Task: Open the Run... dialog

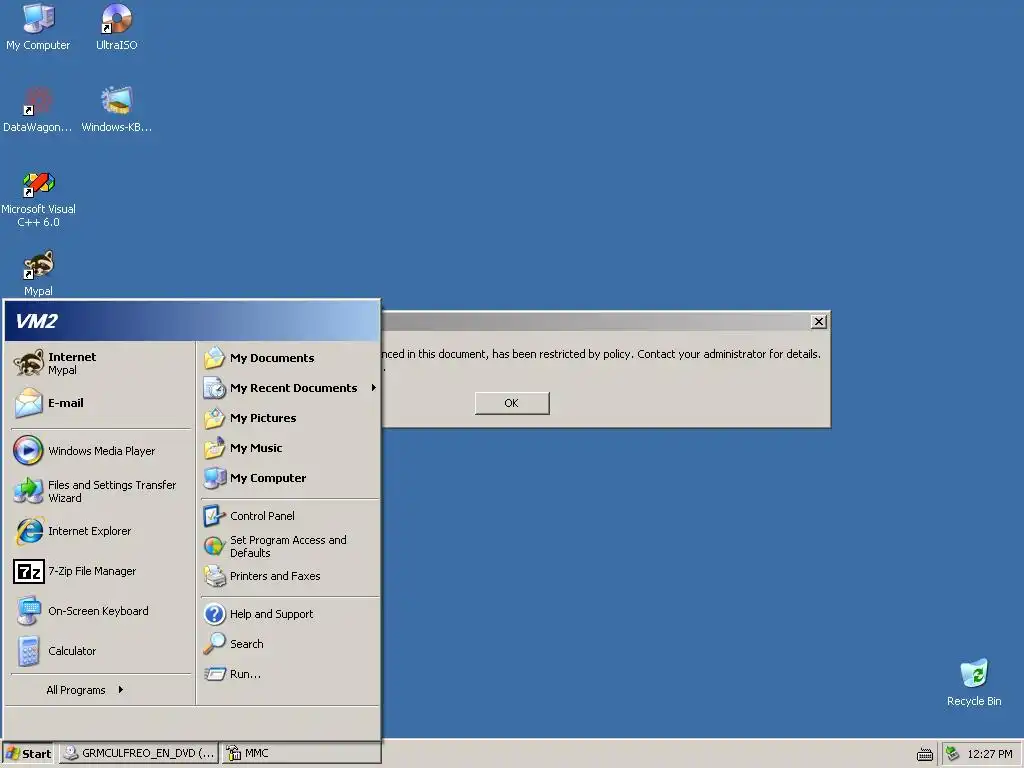Action: (289, 674)
